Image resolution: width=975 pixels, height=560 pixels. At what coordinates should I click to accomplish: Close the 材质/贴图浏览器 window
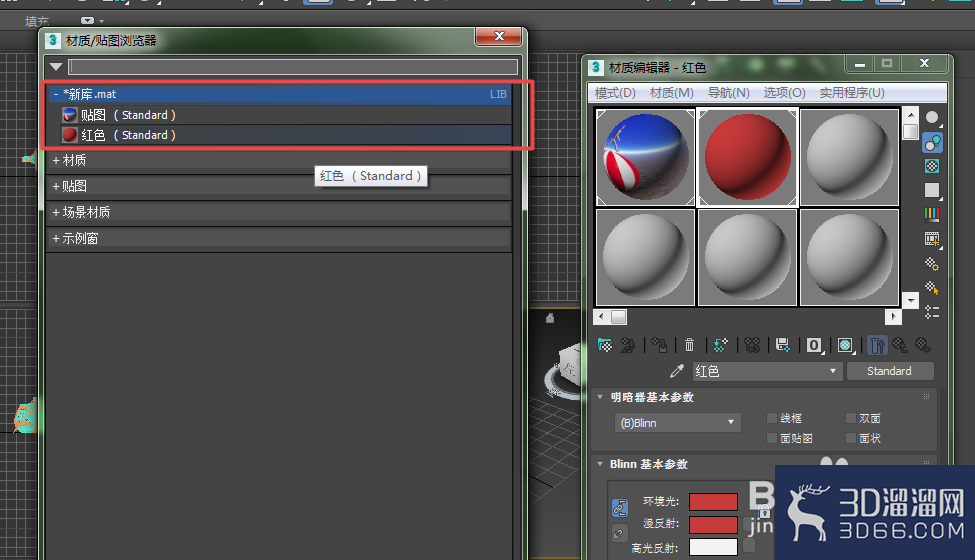[499, 36]
